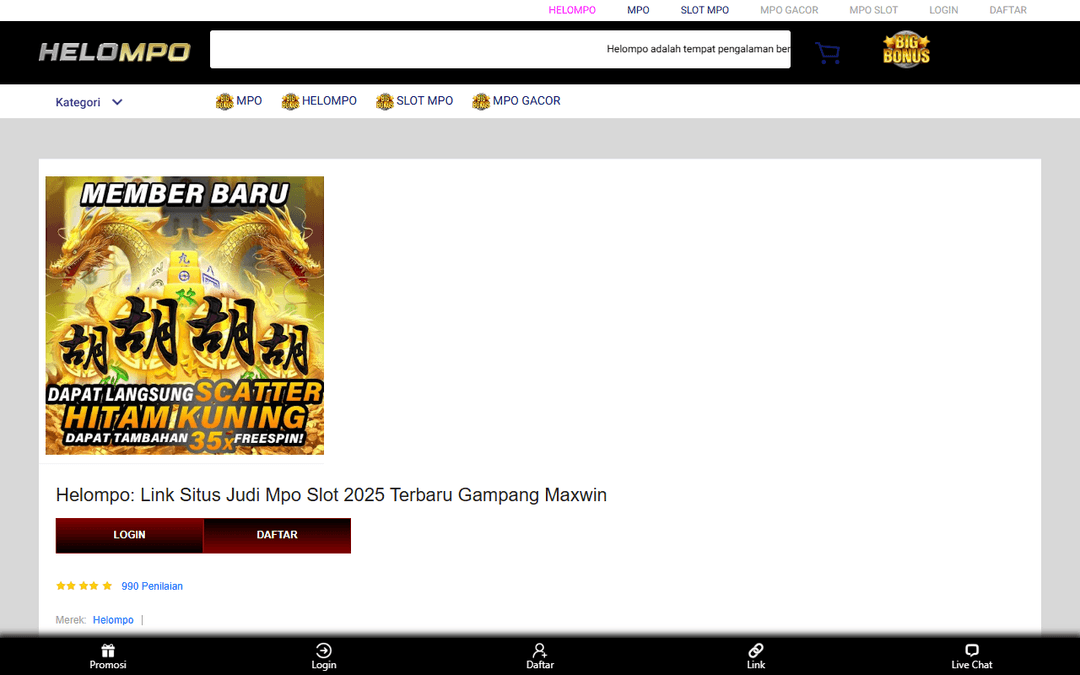Select SLOT MPO text in the category bar
The width and height of the screenshot is (1080, 675).
[424, 101]
